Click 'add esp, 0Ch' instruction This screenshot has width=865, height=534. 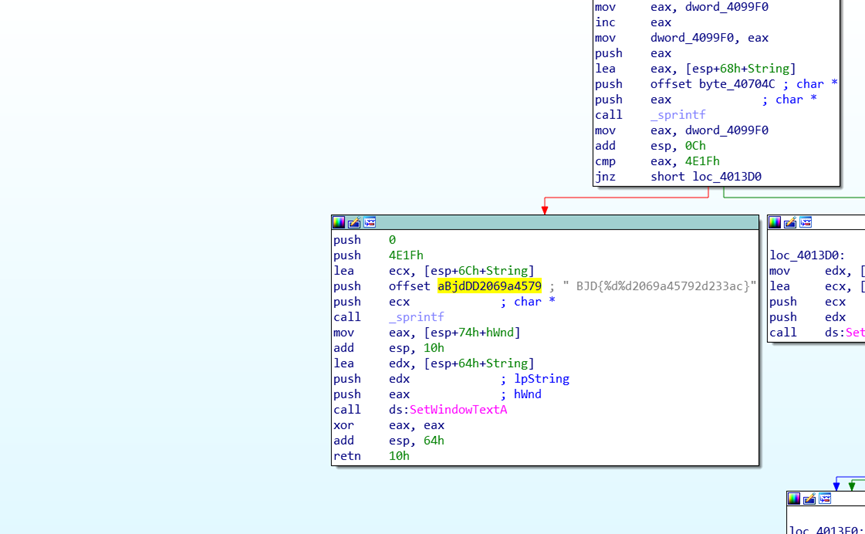pyautogui.click(x=650, y=146)
